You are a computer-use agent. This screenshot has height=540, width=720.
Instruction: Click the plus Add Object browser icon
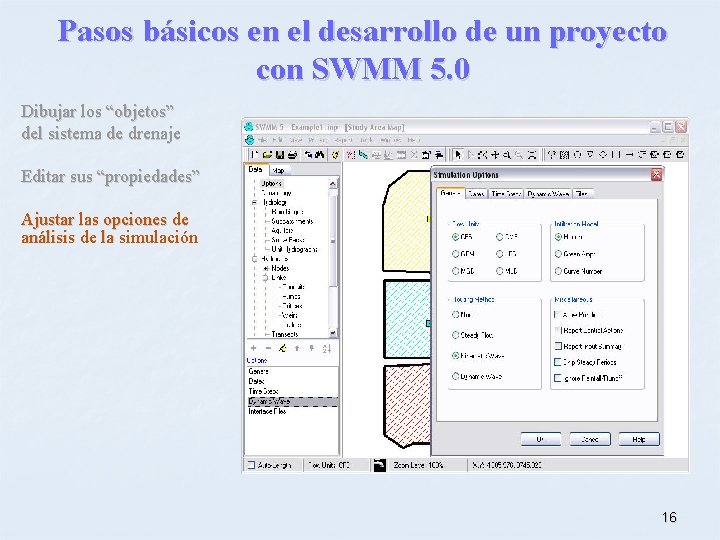[253, 348]
